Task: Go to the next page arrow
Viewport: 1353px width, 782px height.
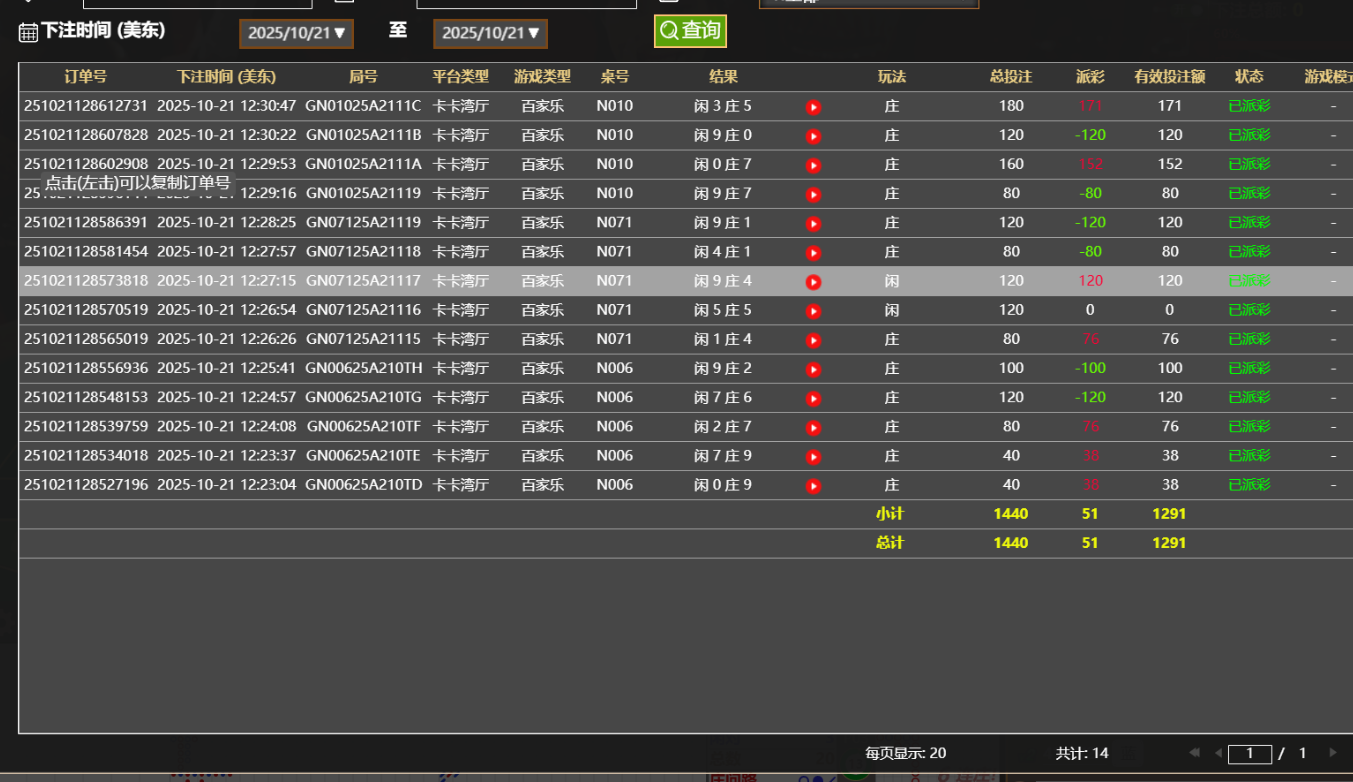Action: click(x=1332, y=753)
